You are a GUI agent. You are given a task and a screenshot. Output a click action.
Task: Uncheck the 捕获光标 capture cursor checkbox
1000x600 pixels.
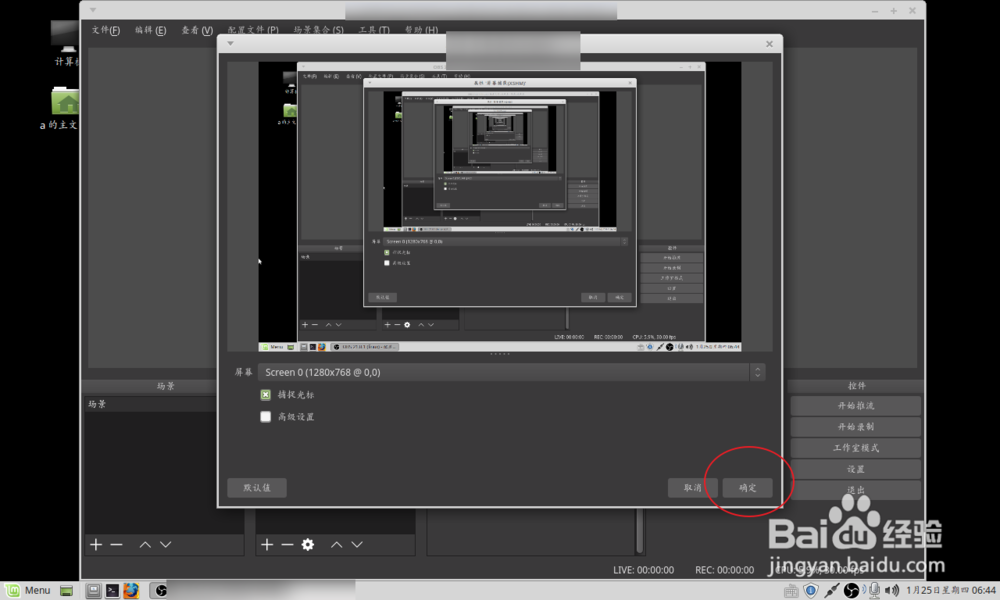click(x=265, y=394)
